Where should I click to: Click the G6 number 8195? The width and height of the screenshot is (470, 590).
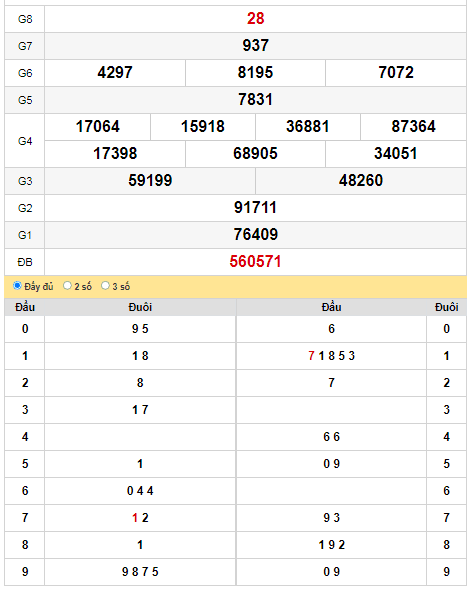255,73
